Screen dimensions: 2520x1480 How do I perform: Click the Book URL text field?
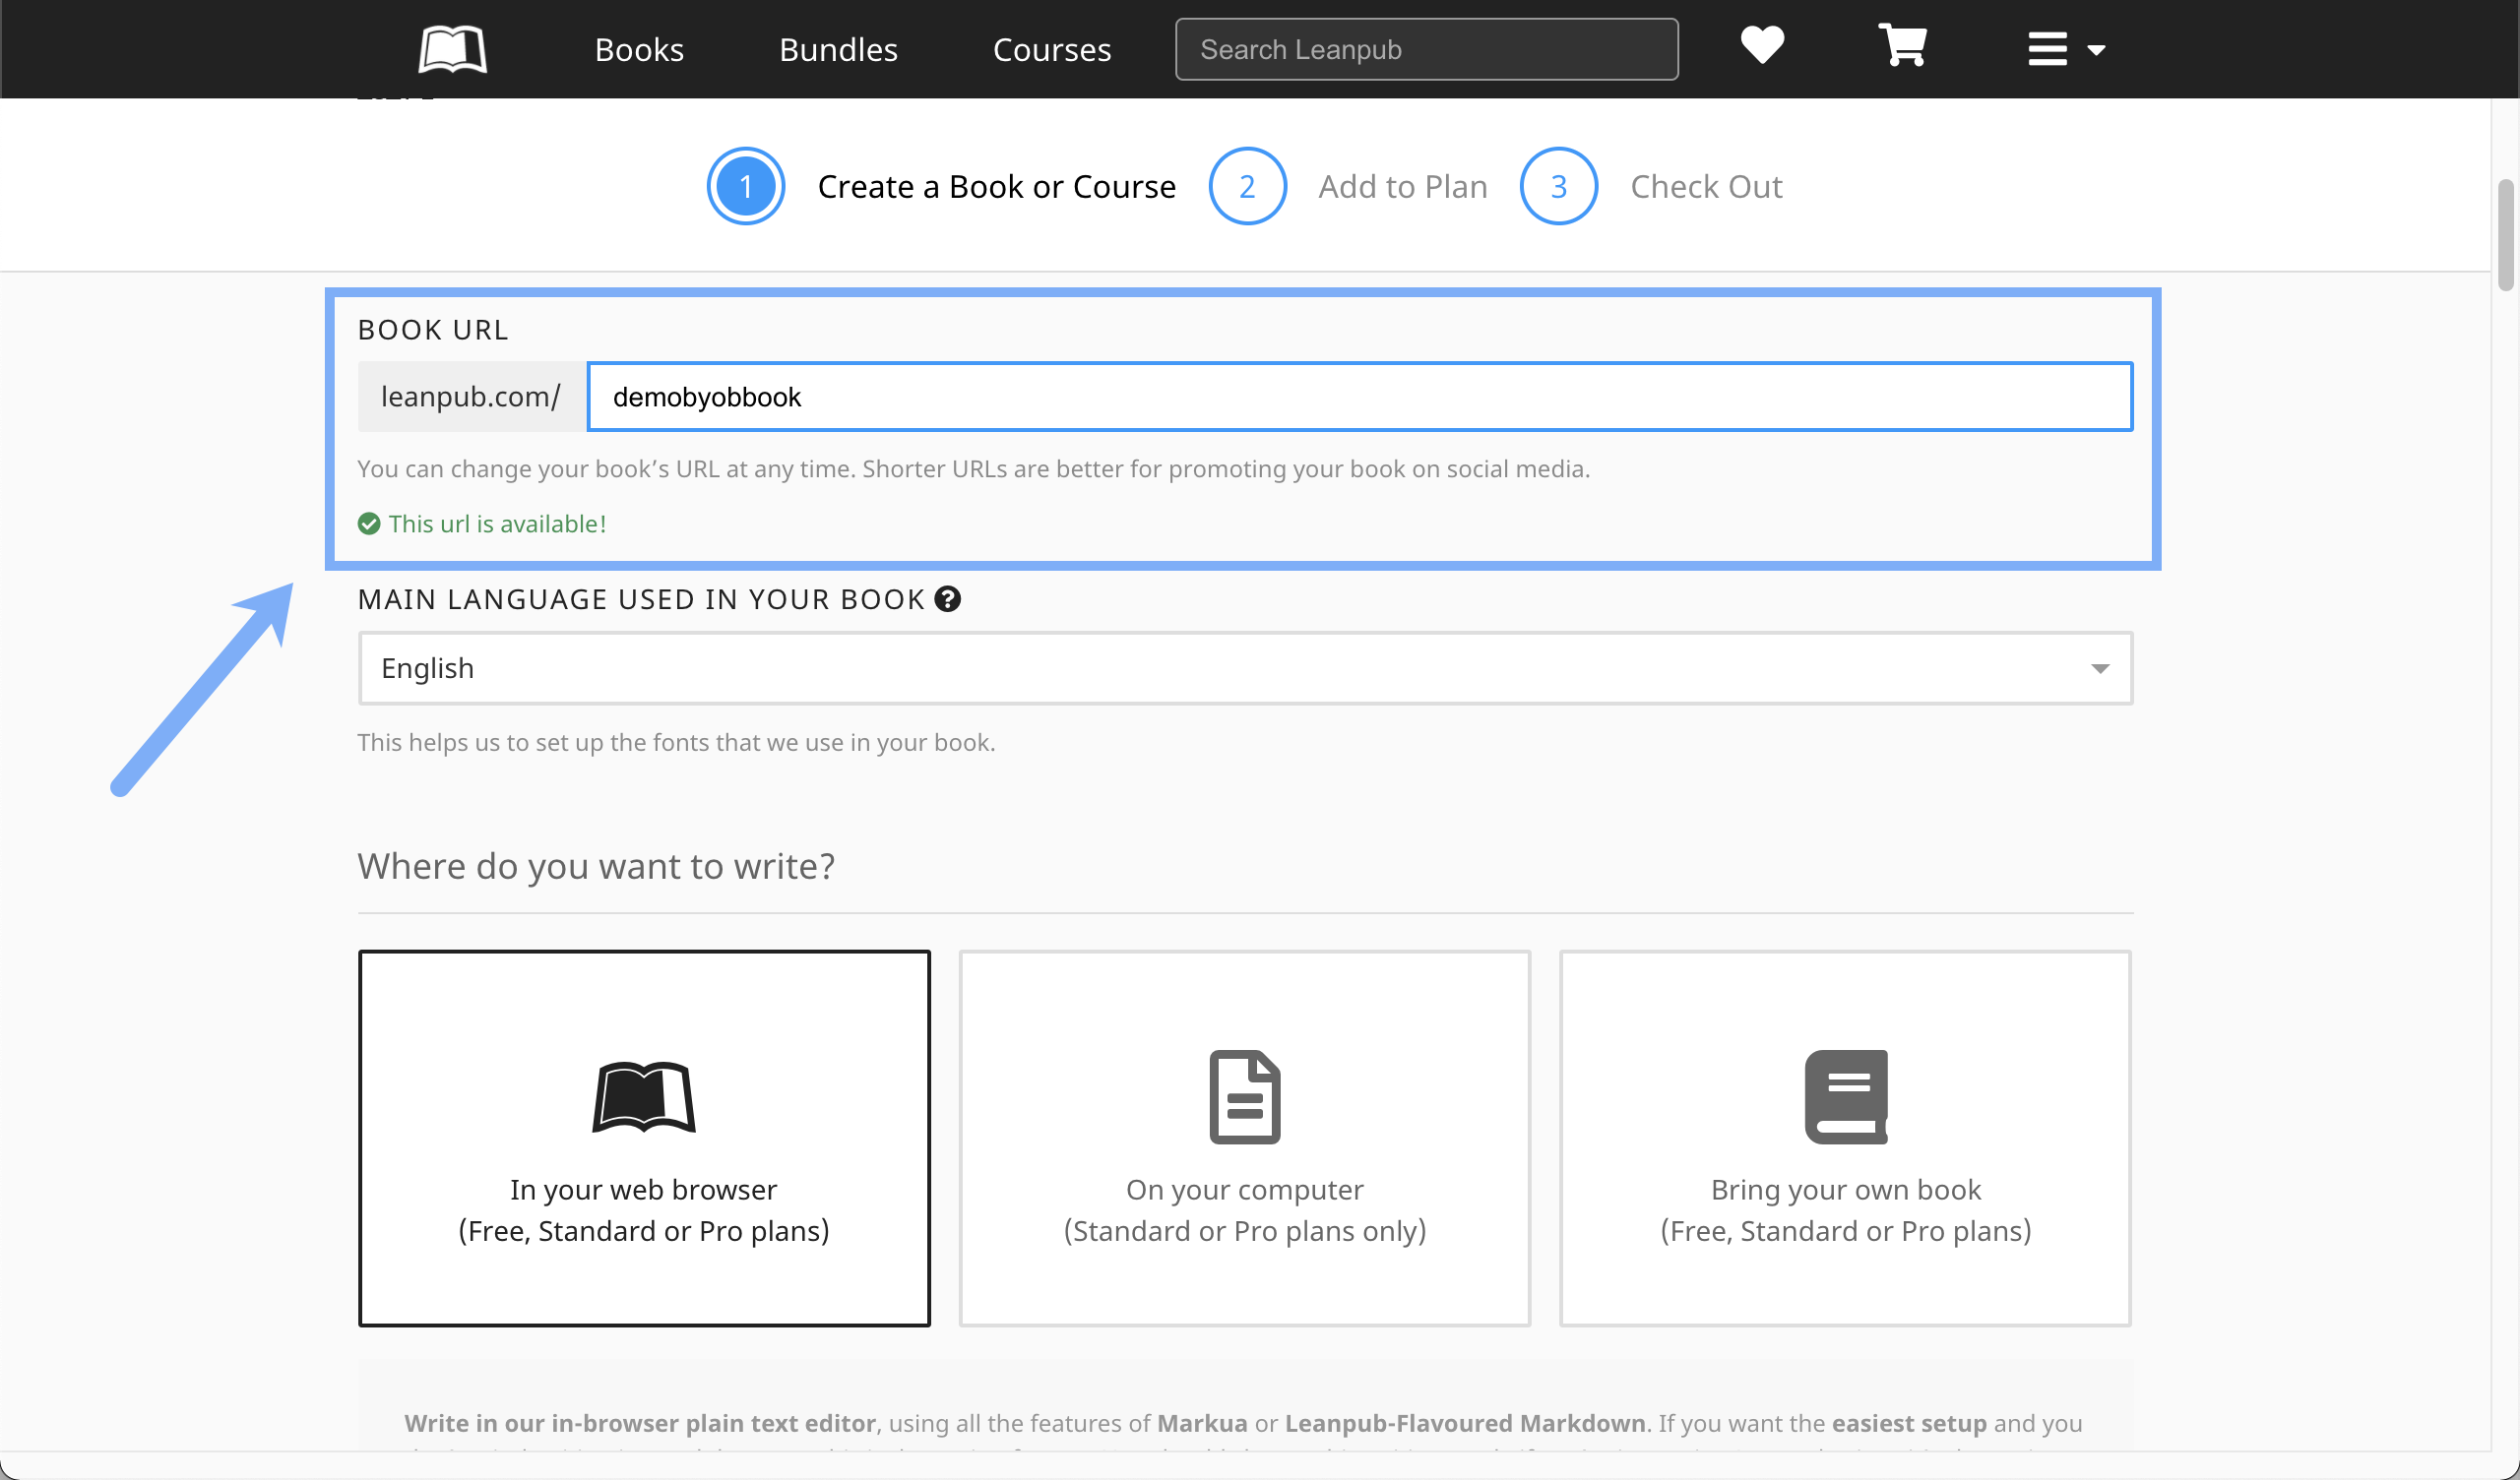click(x=1359, y=397)
